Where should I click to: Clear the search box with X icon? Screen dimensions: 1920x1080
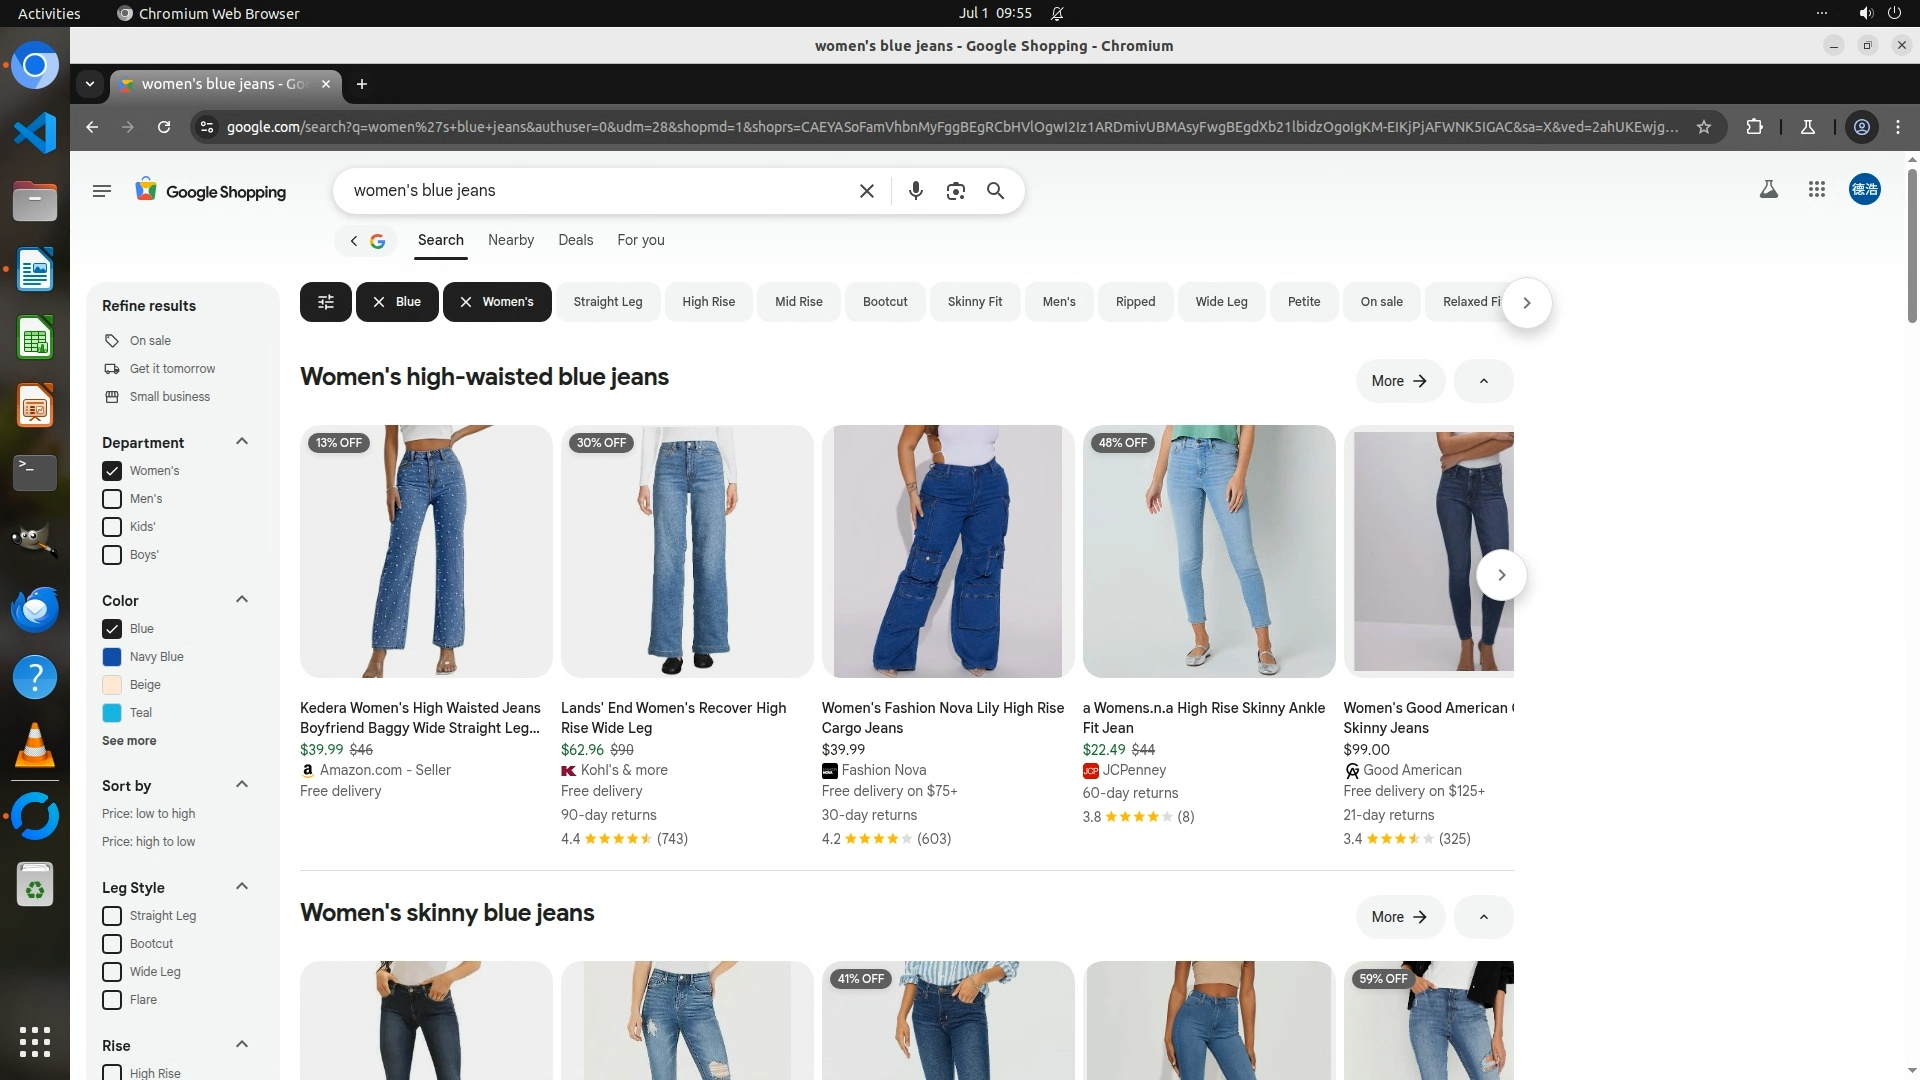[x=867, y=191]
